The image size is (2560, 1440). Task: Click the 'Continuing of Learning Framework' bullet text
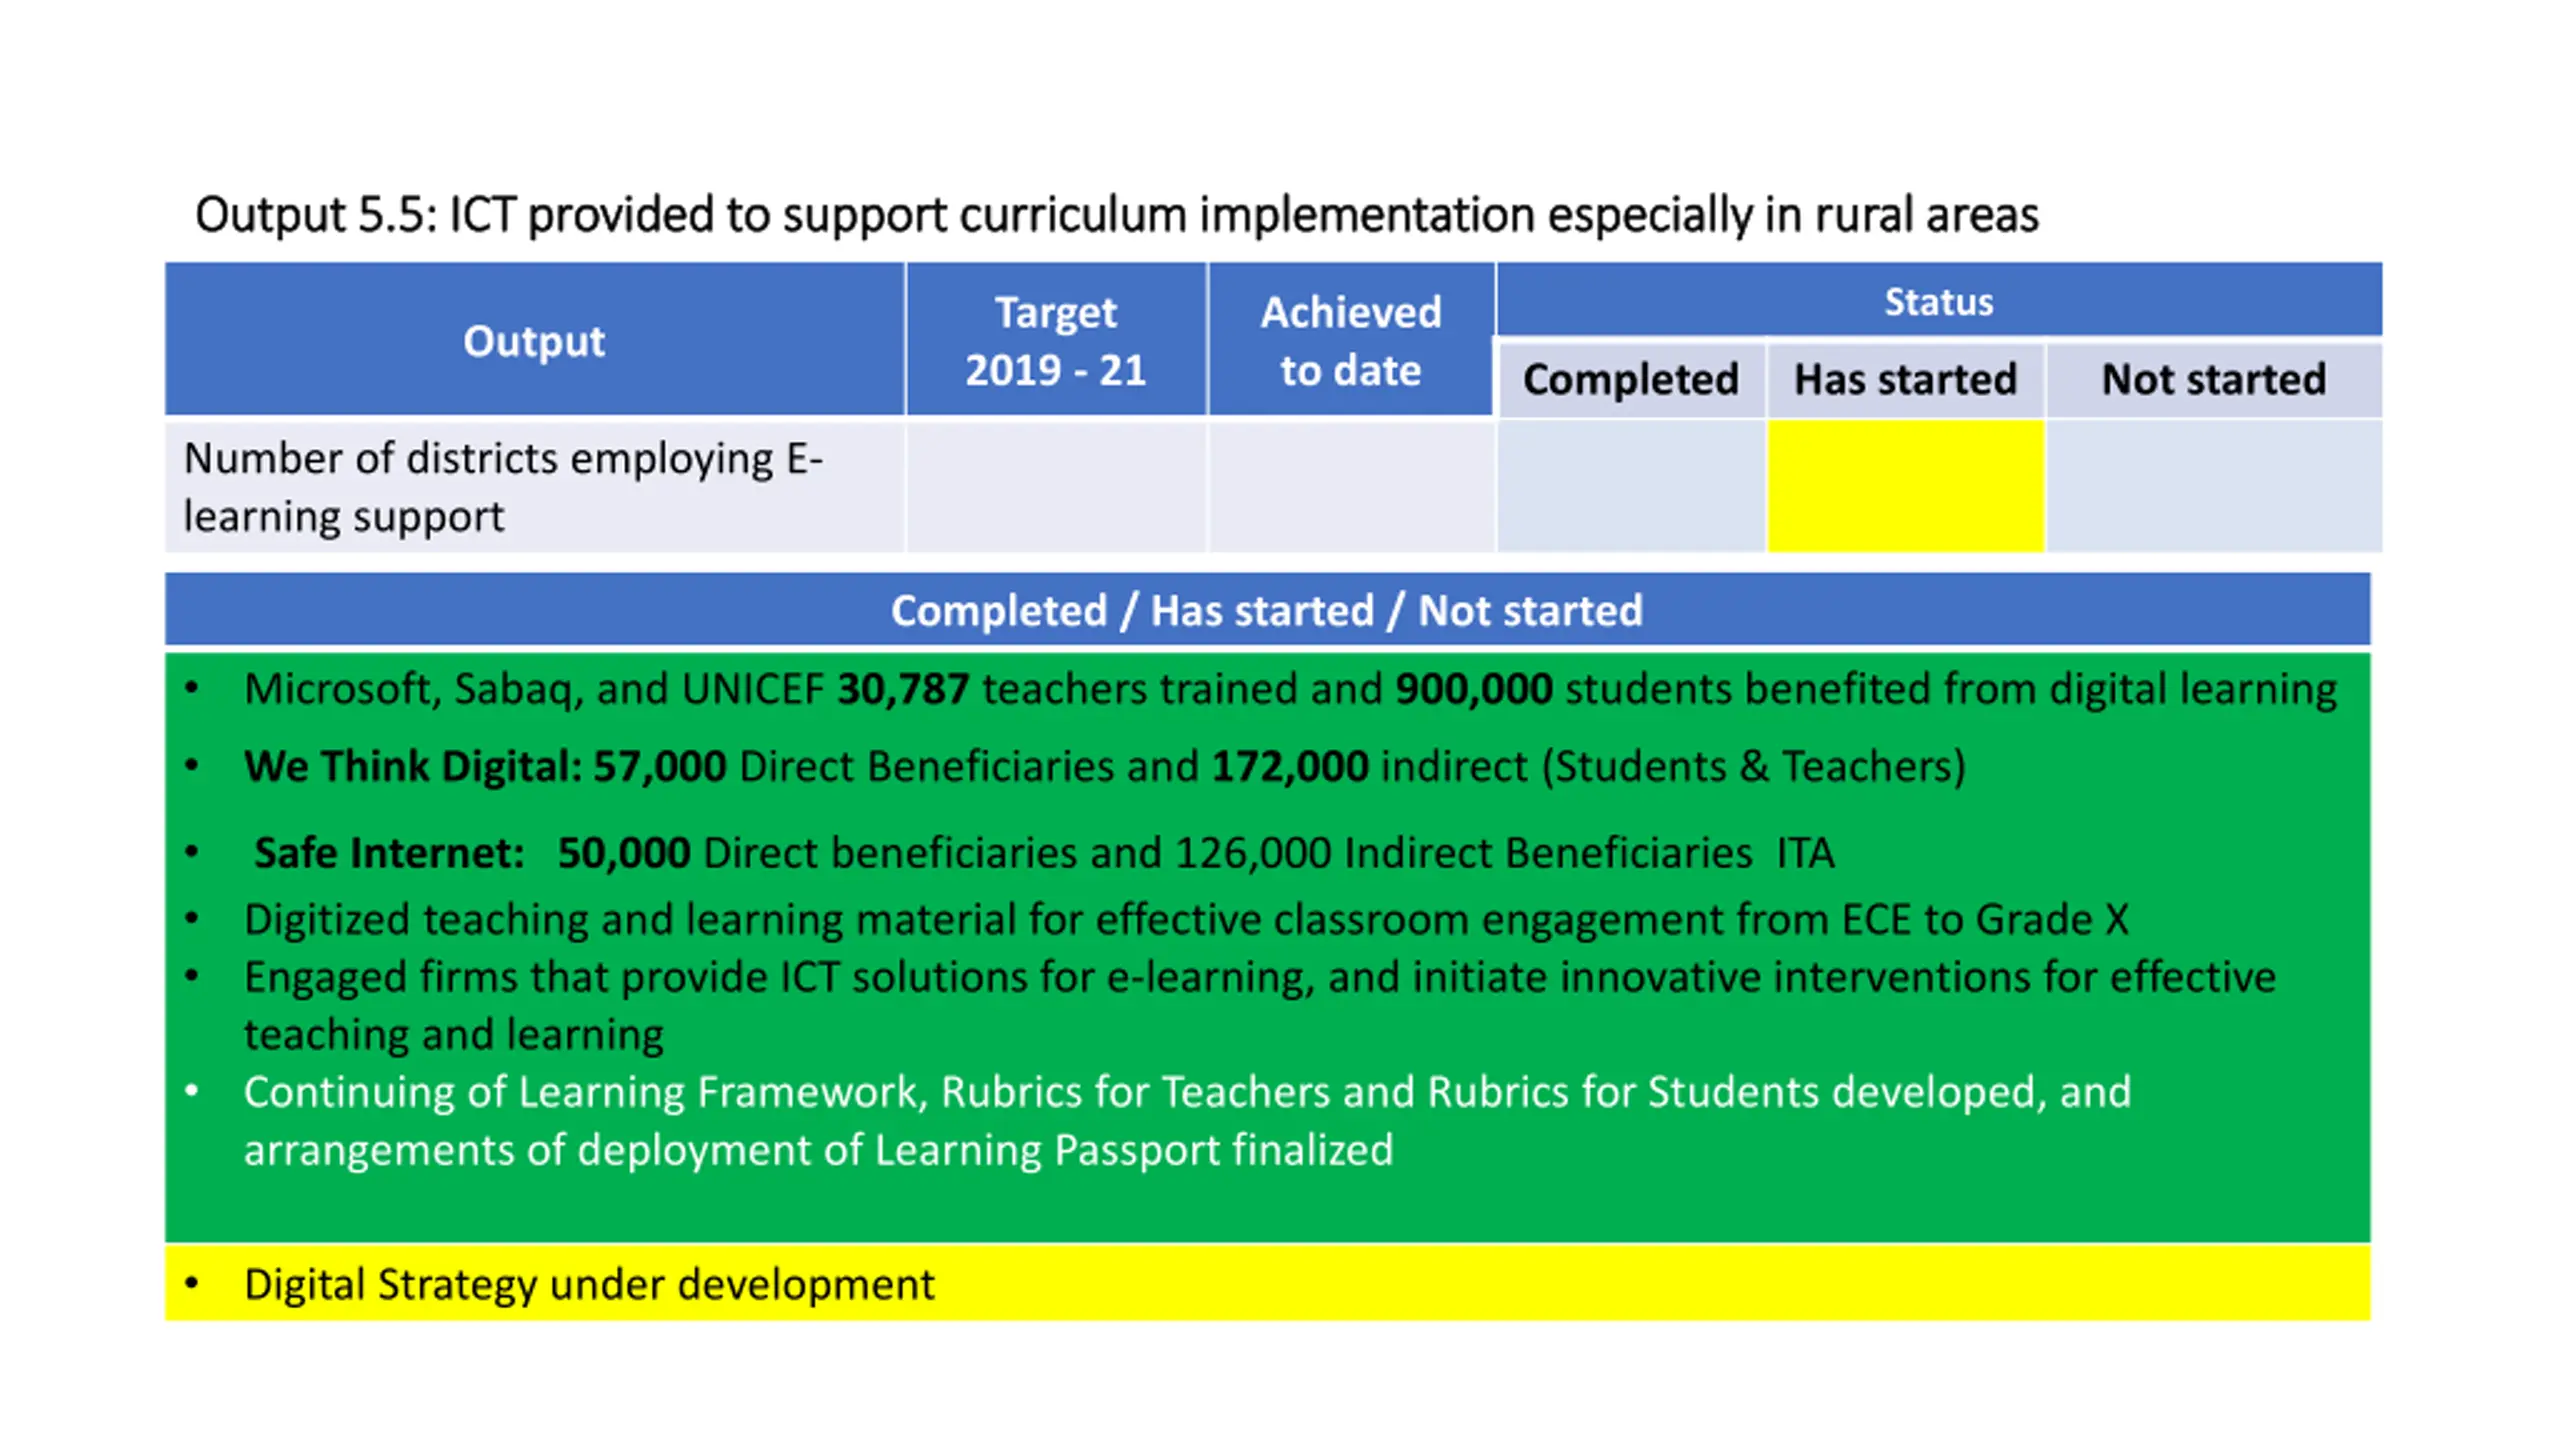(x=1187, y=1121)
